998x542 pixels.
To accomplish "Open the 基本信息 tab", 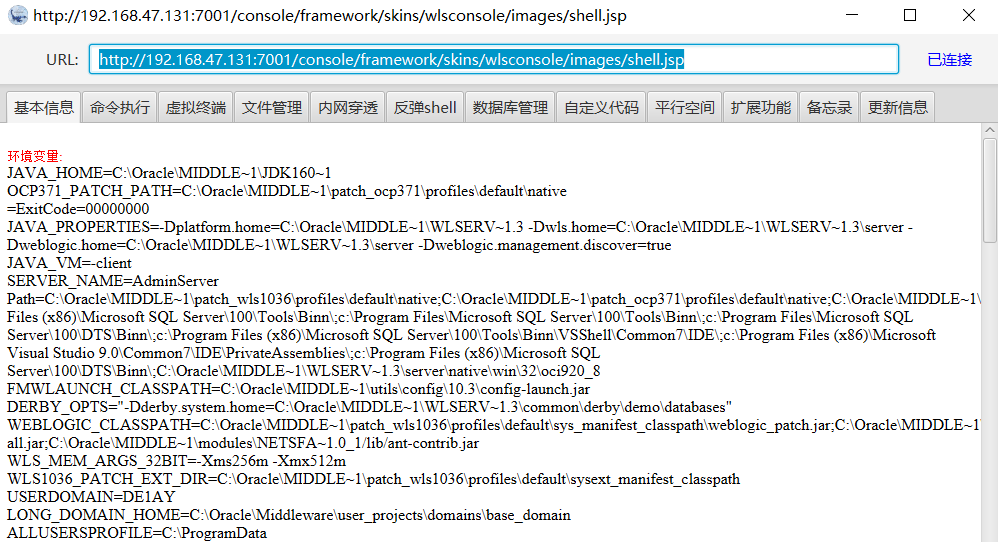I will tap(44, 108).
